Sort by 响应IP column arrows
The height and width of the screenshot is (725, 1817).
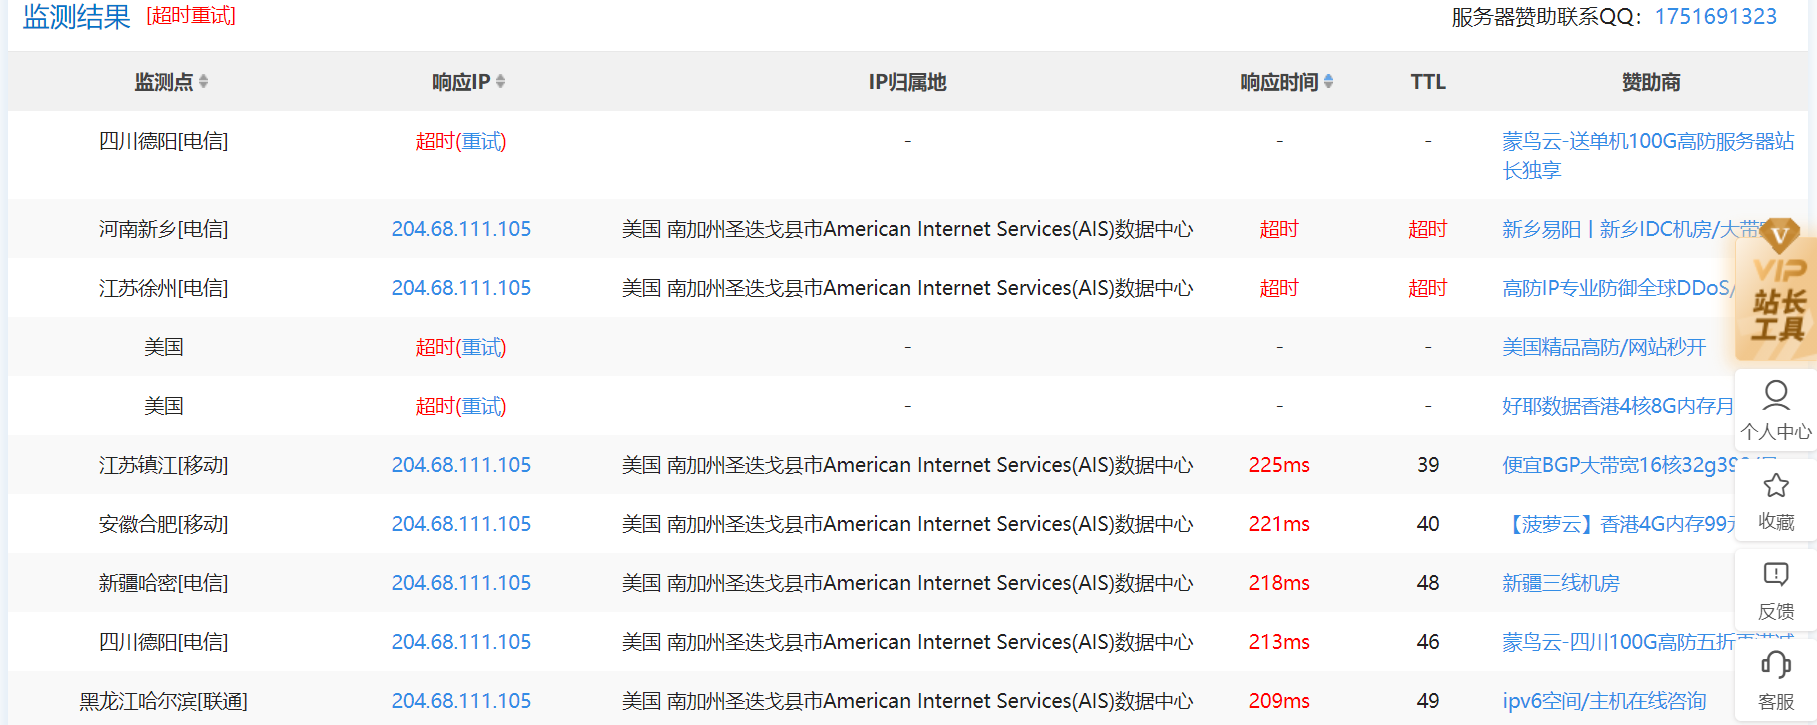500,82
